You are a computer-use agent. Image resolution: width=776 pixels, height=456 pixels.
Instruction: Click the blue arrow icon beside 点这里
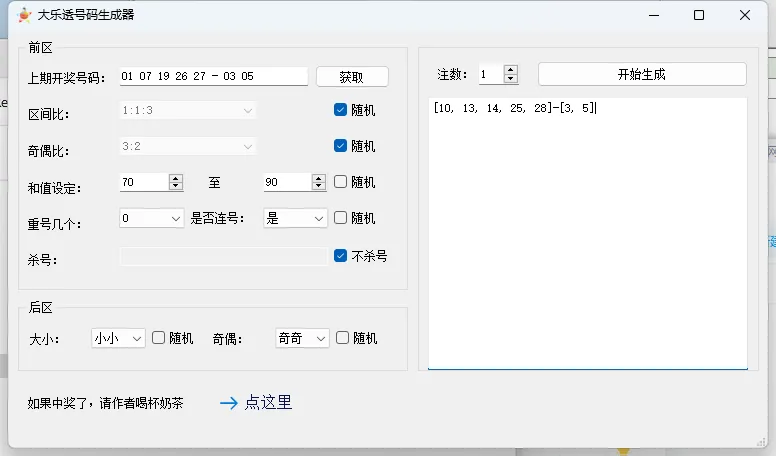(x=228, y=403)
